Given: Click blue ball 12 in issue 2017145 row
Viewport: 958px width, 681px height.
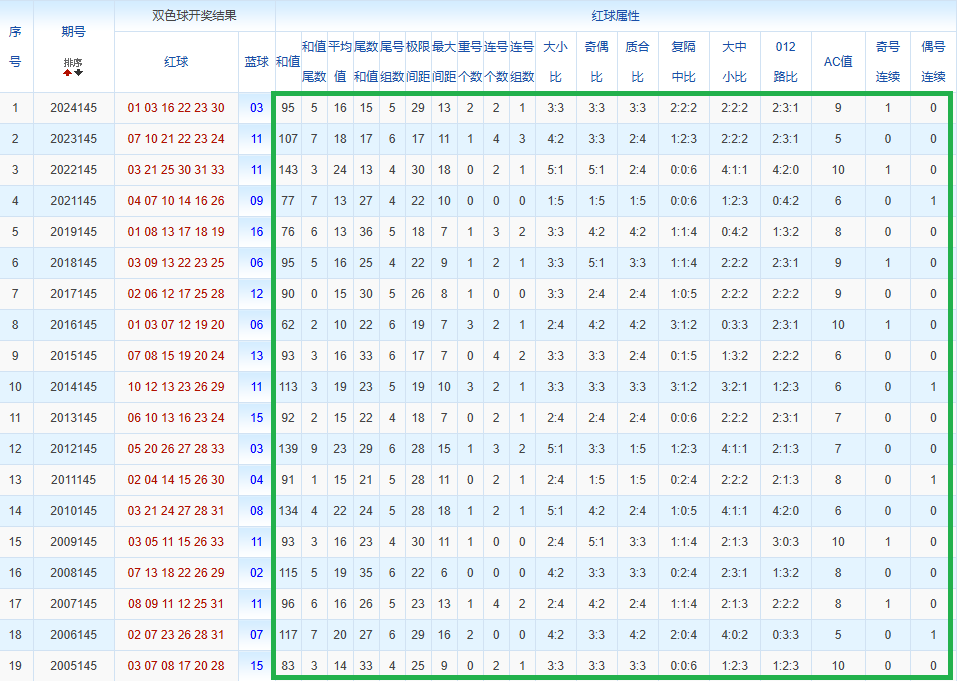Looking at the screenshot, I should (257, 294).
